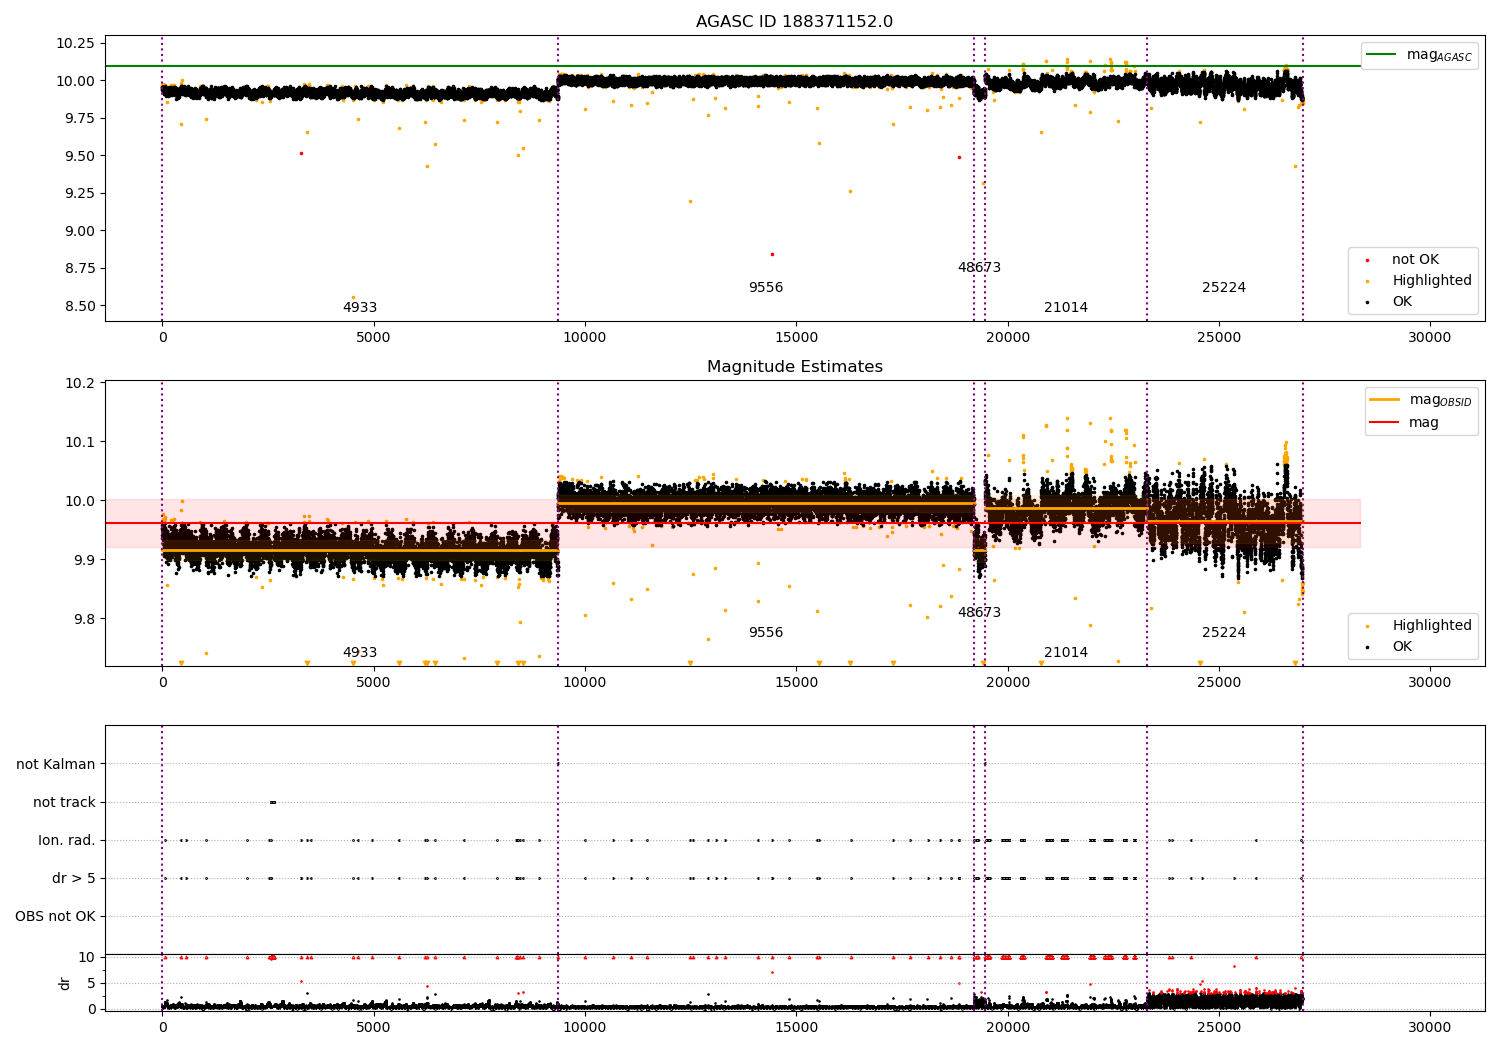
Task: Select the 'mag OBSID' legend label
Action: pos(1440,400)
